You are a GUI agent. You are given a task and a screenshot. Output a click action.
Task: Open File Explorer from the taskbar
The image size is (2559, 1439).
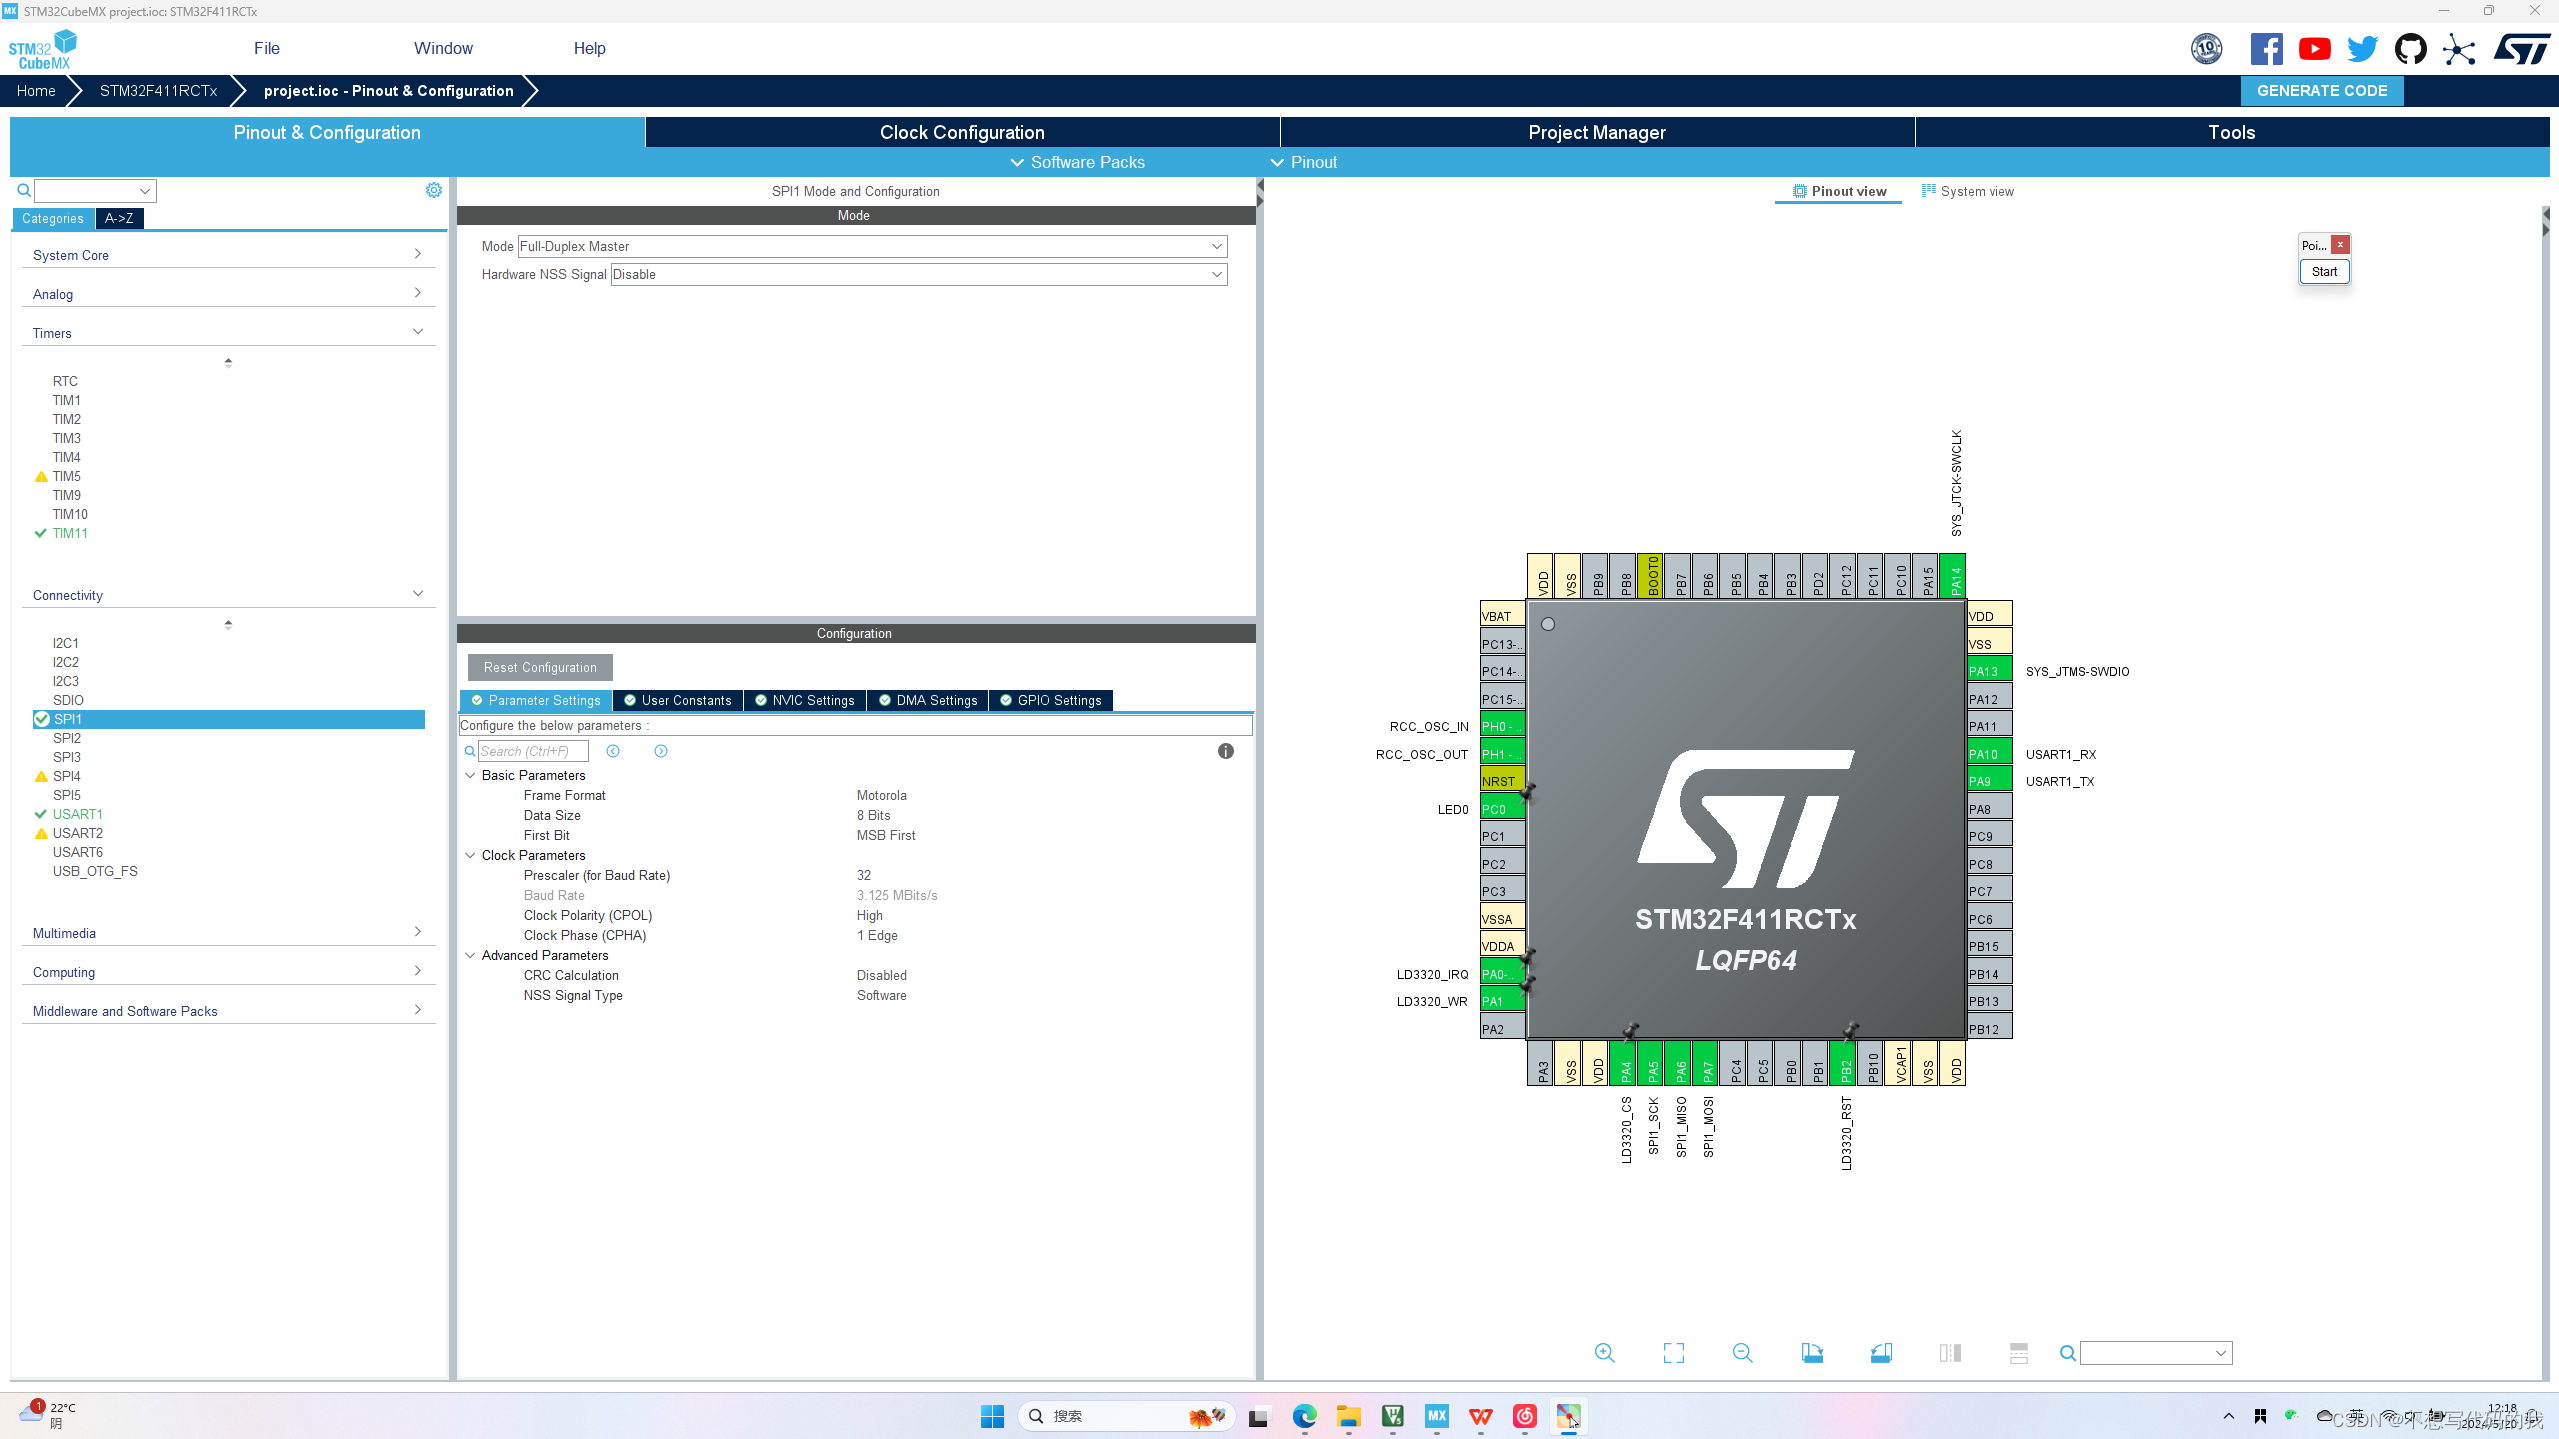(x=1348, y=1416)
